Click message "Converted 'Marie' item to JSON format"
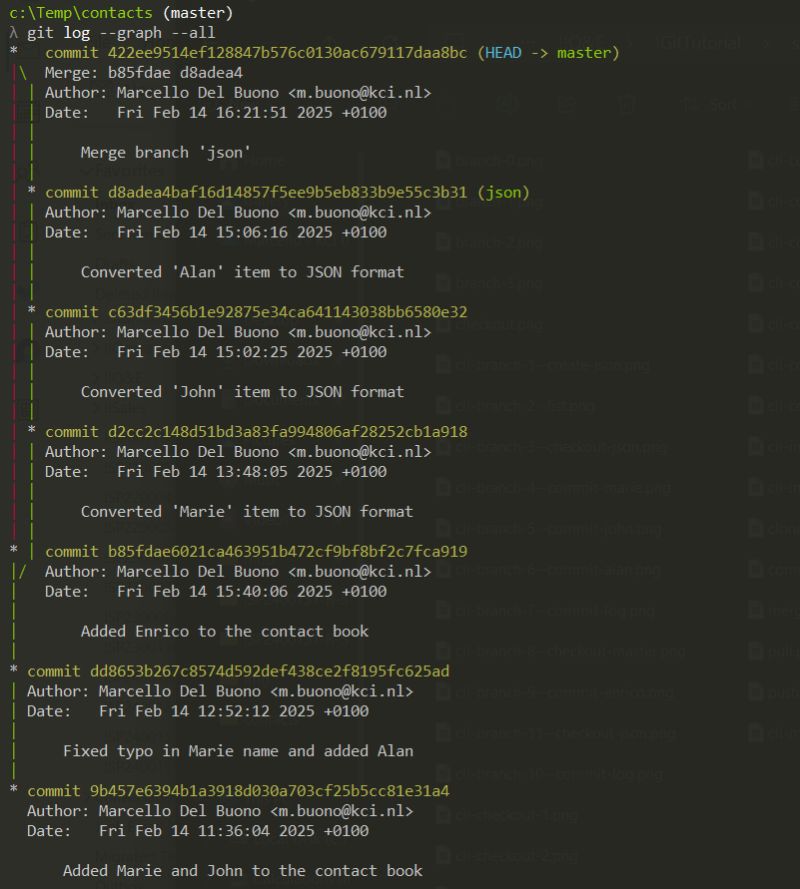 point(247,511)
